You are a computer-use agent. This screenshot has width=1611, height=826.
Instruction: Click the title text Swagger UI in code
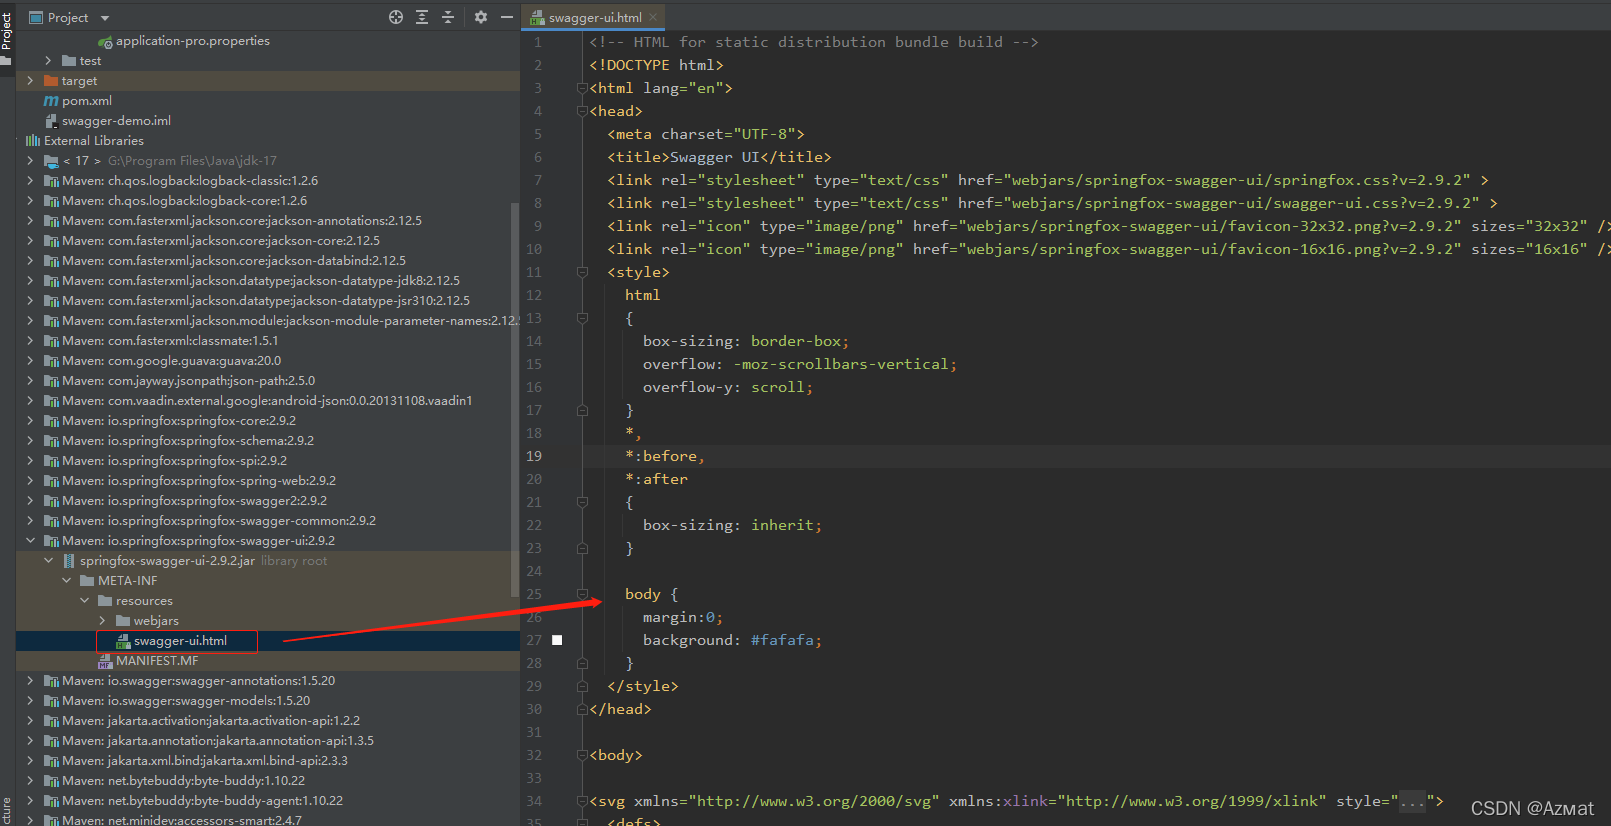pos(715,157)
